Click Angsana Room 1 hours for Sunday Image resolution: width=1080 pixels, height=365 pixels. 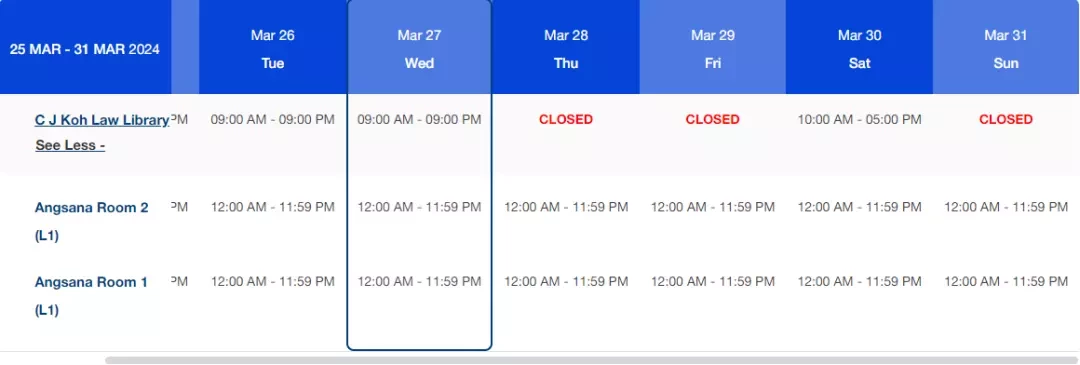pyautogui.click(x=1006, y=281)
